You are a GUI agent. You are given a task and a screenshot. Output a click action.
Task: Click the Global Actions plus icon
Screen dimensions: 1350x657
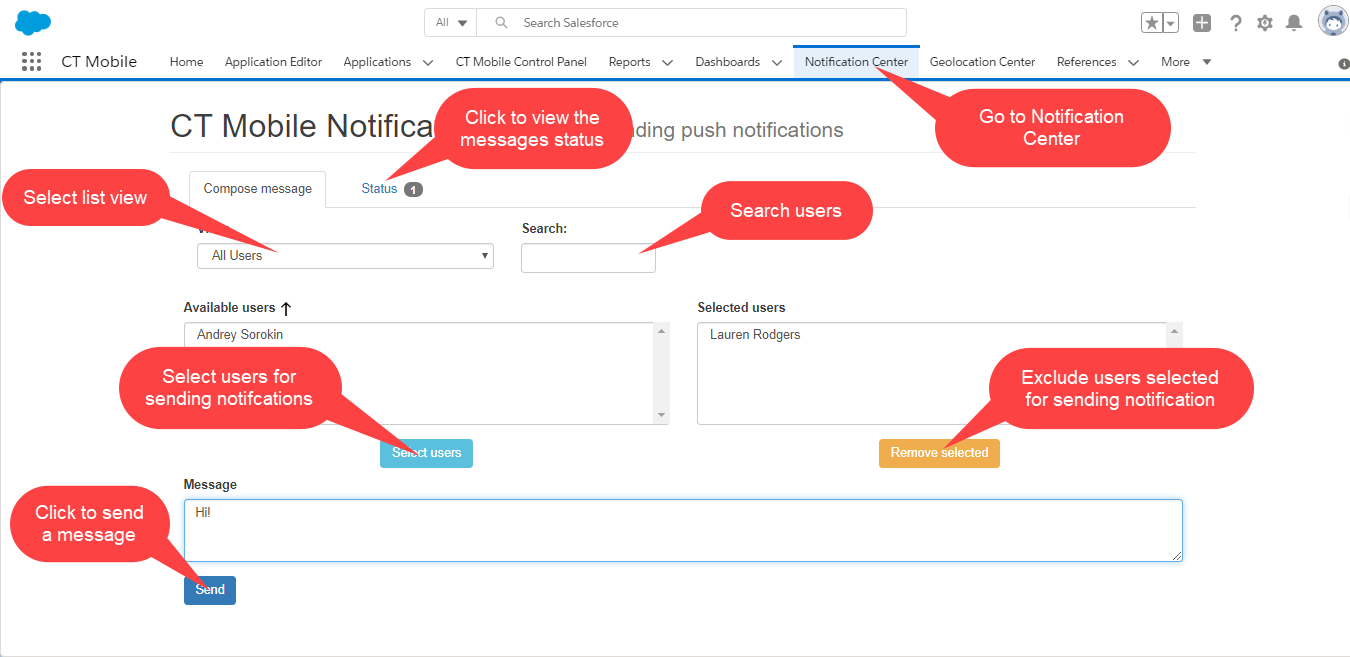(1202, 23)
